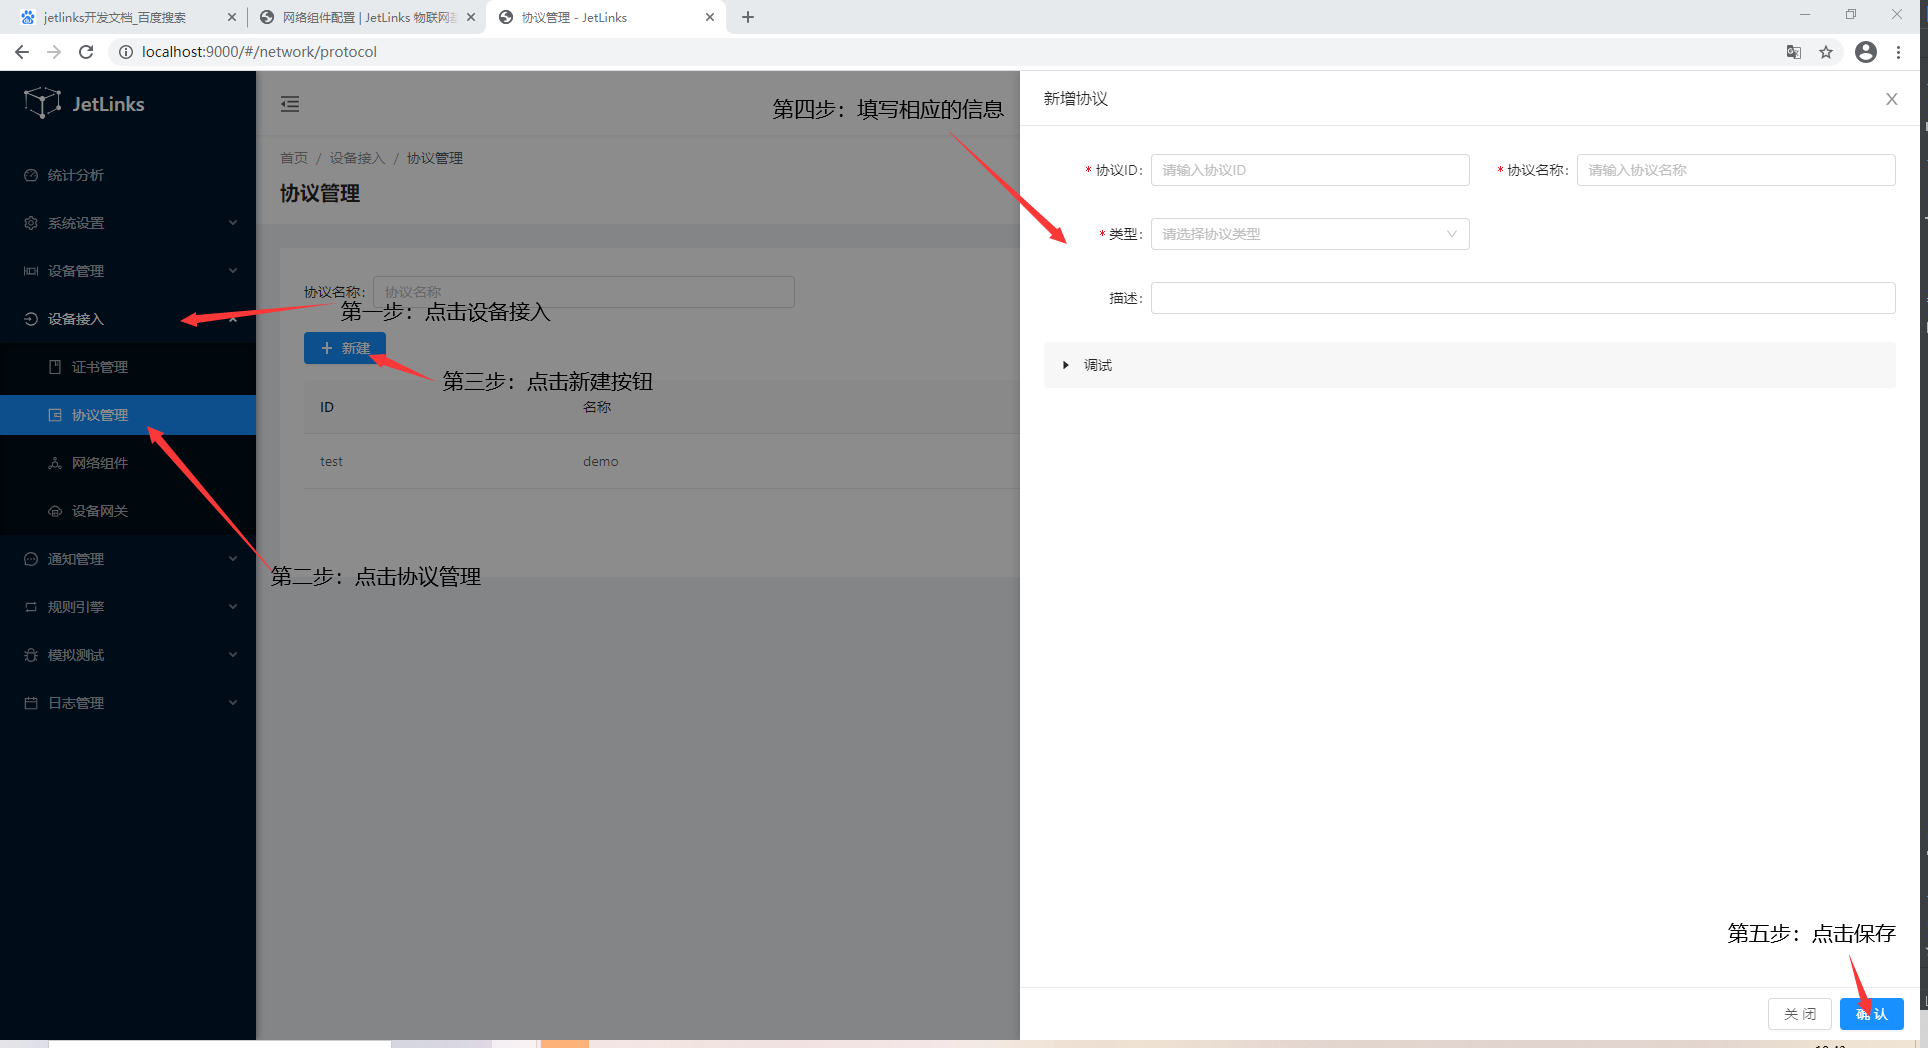This screenshot has width=1928, height=1048.
Task: Open 设备网关 menu item
Action: coord(100,511)
